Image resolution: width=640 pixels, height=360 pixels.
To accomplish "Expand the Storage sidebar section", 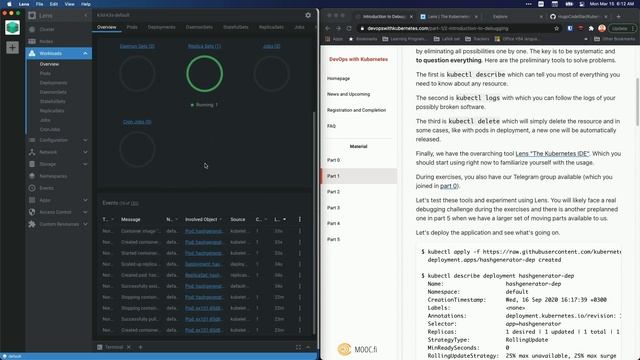I will tap(85, 164).
